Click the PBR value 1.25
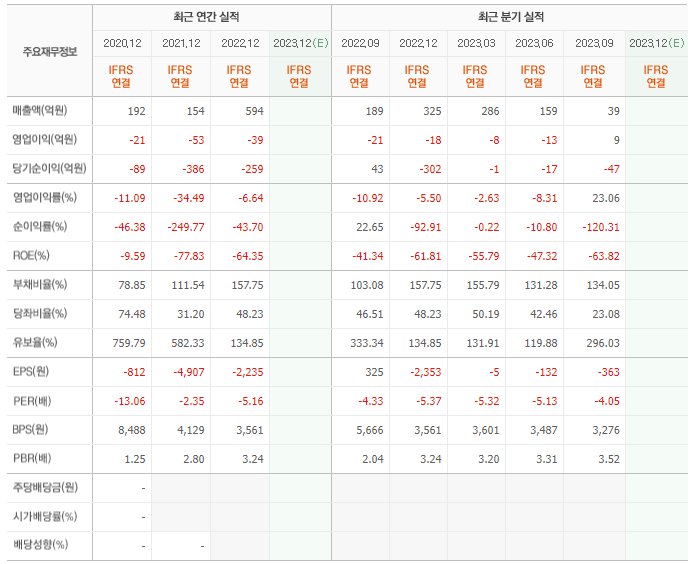The width and height of the screenshot is (693, 564). coord(135,460)
